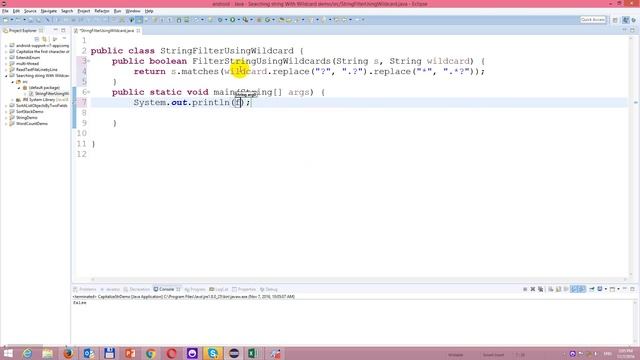Collapse the src folder node
Viewport: 640px width, 360px height.
[13, 82]
